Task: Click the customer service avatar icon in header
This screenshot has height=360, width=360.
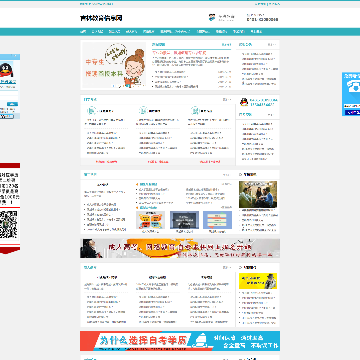Action: click(x=212, y=18)
